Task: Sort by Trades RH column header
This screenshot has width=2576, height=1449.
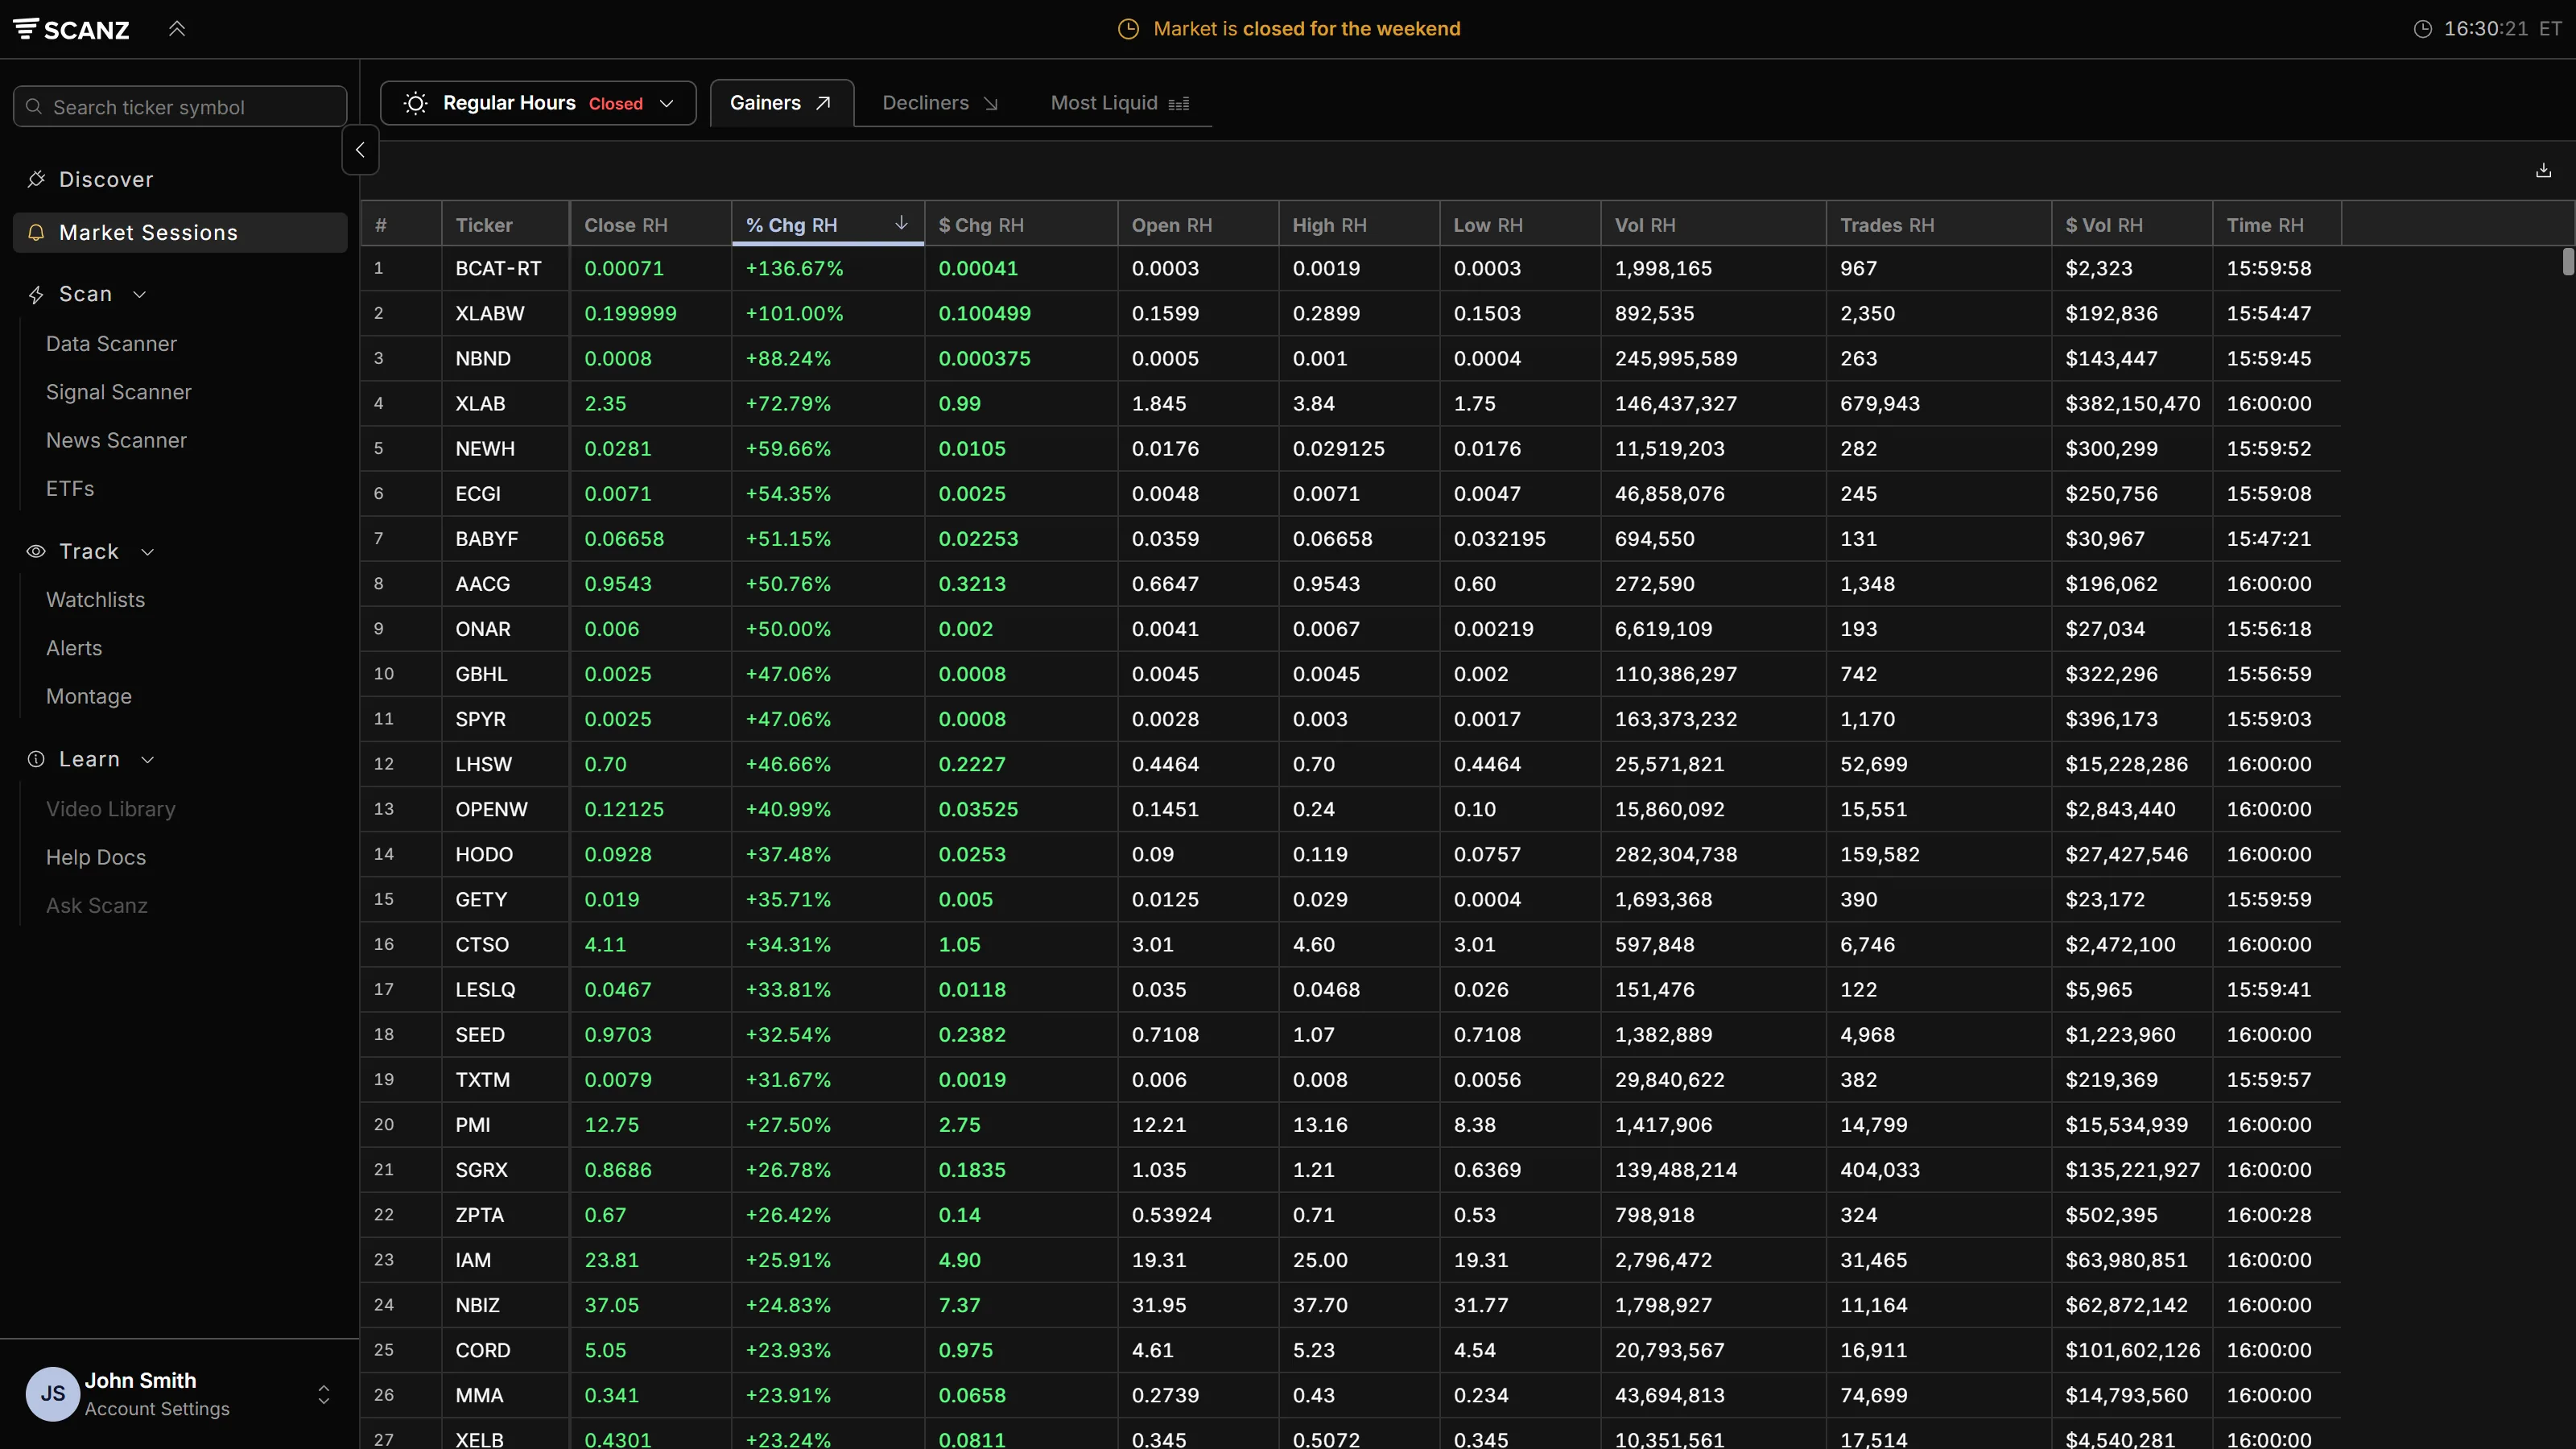Action: (1939, 225)
